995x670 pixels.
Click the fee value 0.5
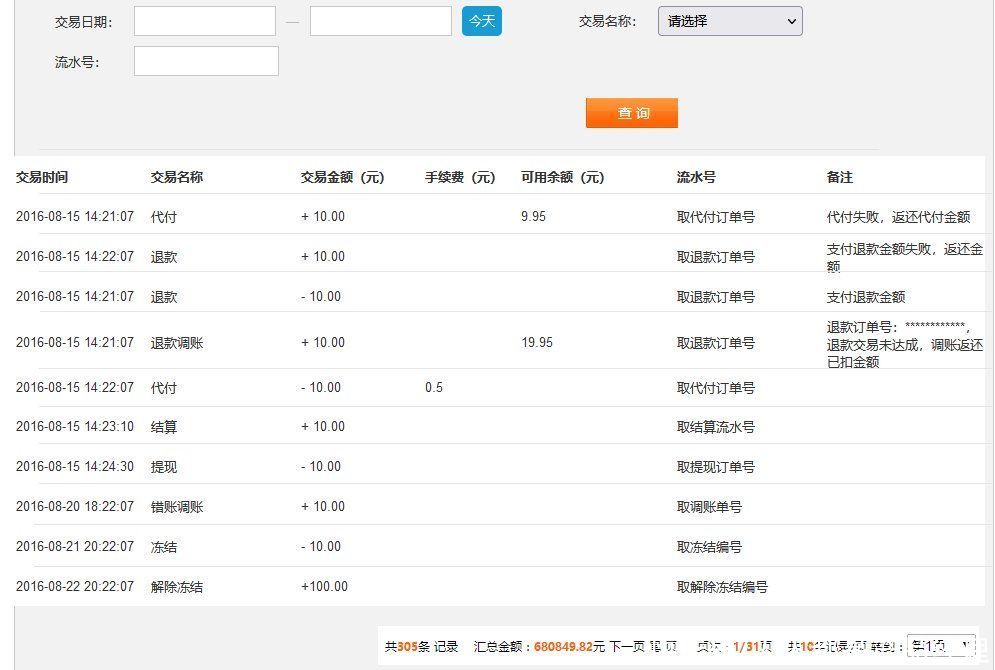coord(434,387)
